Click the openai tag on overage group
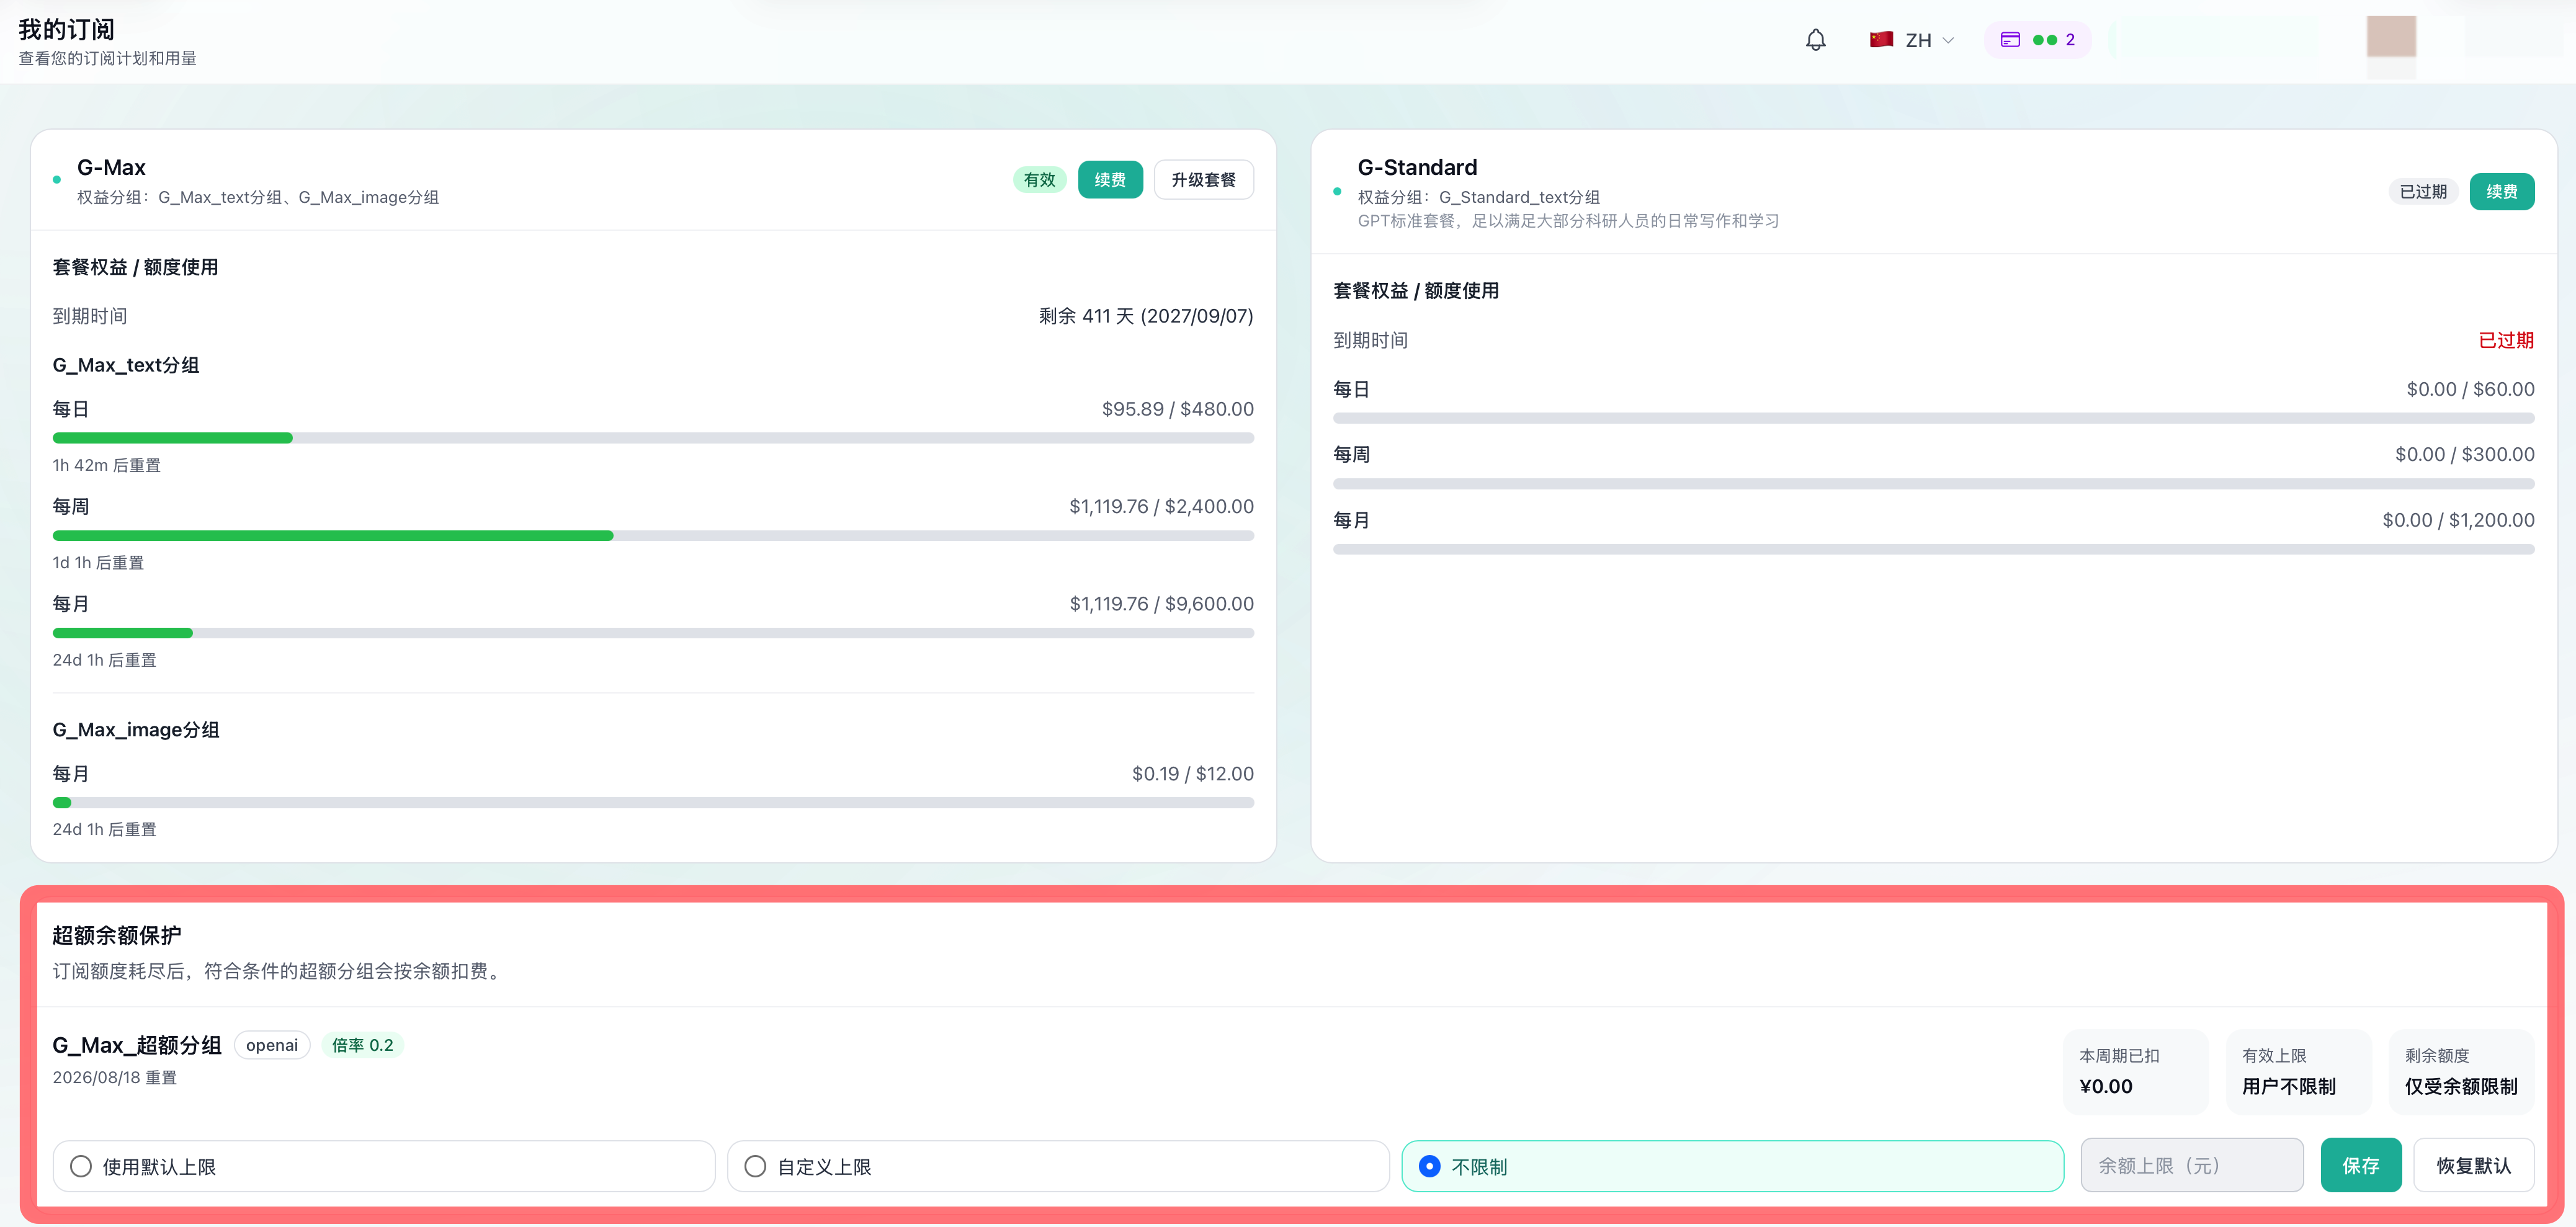The image size is (2576, 1227). click(272, 1045)
